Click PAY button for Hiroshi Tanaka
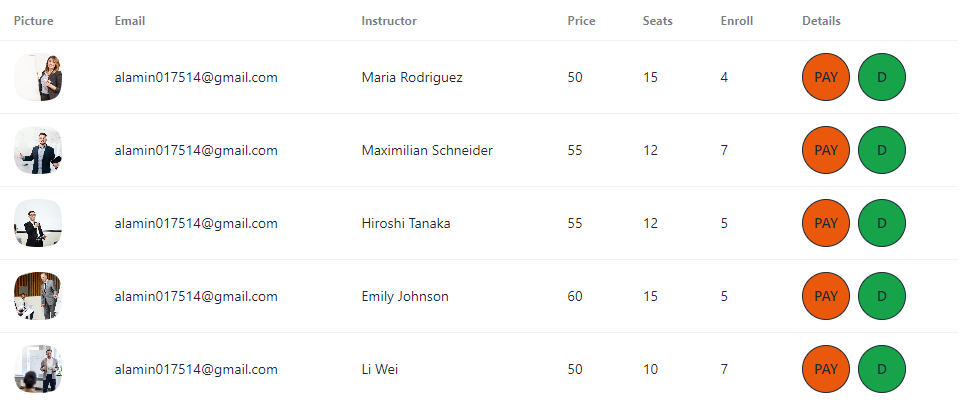Screen dimensions: 960x405 826,223
